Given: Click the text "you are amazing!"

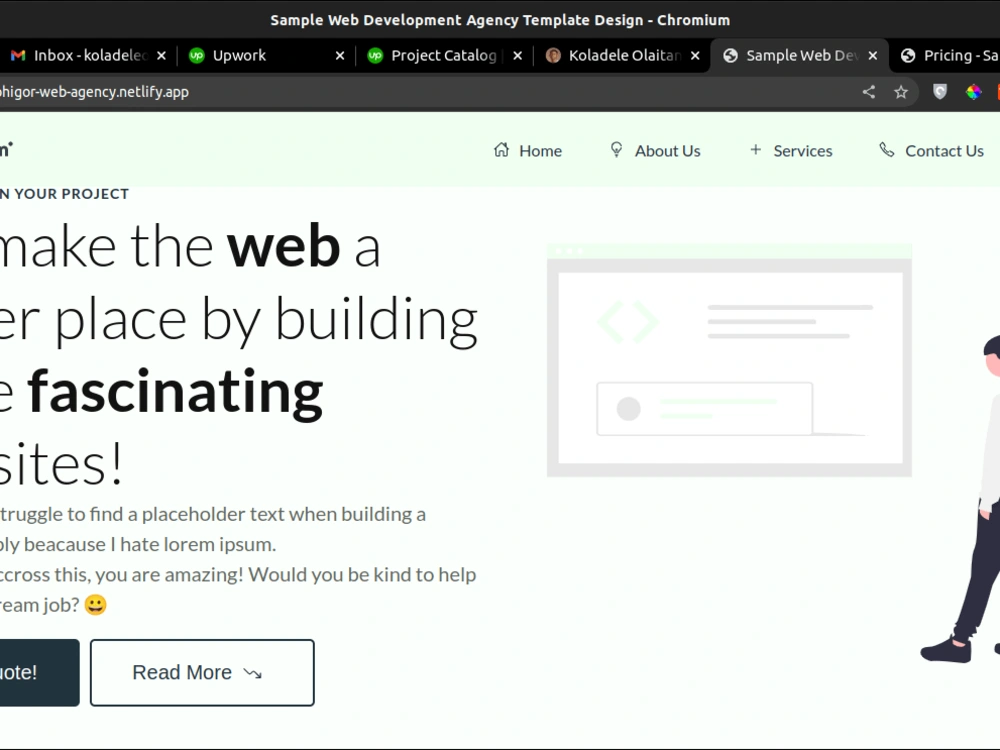Looking at the screenshot, I should click(169, 575).
